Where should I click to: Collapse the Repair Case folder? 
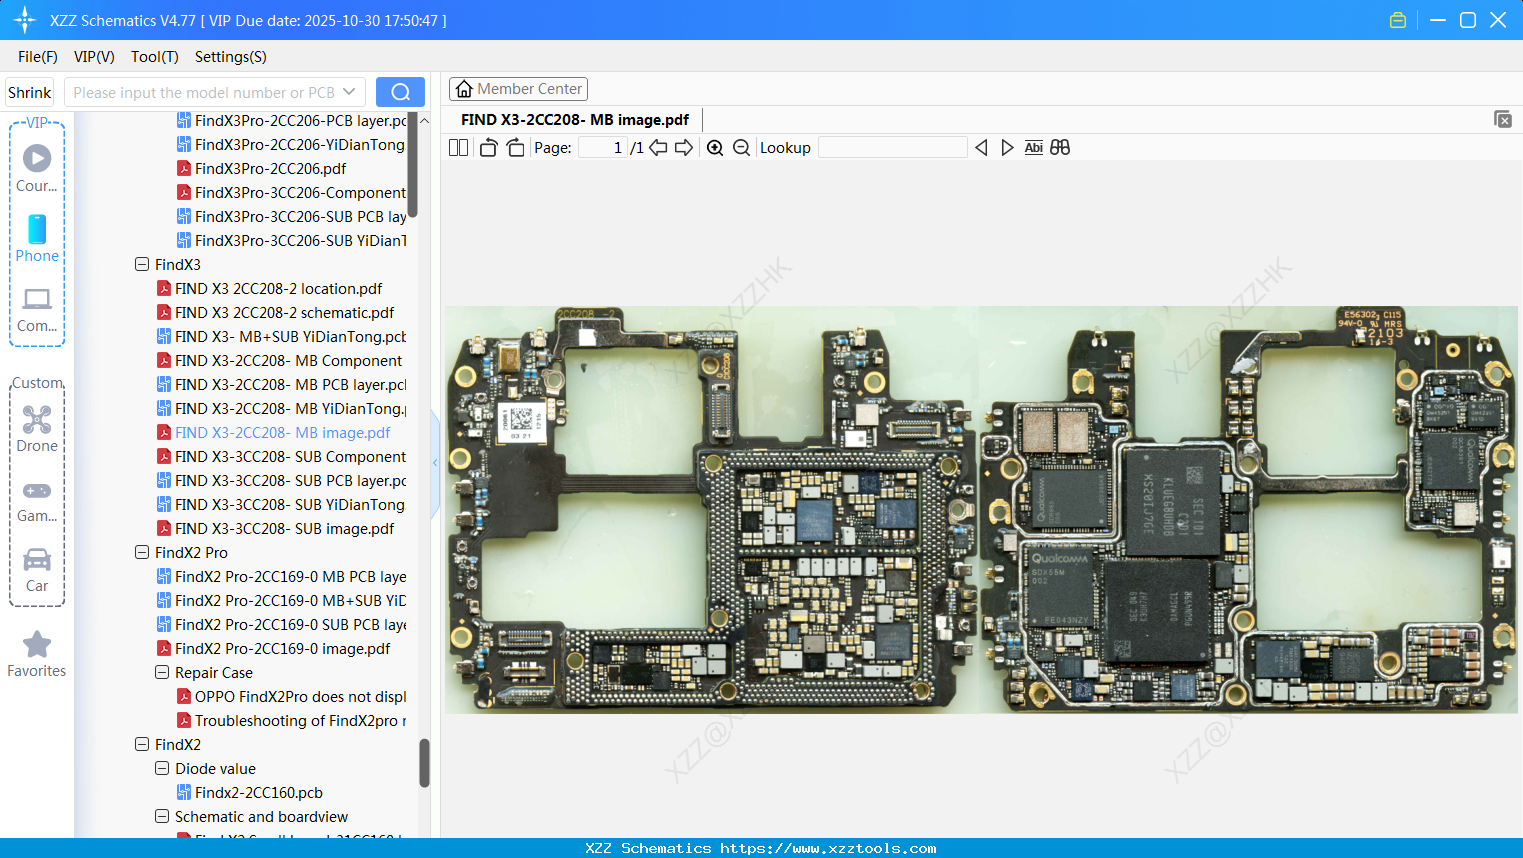pyautogui.click(x=162, y=673)
